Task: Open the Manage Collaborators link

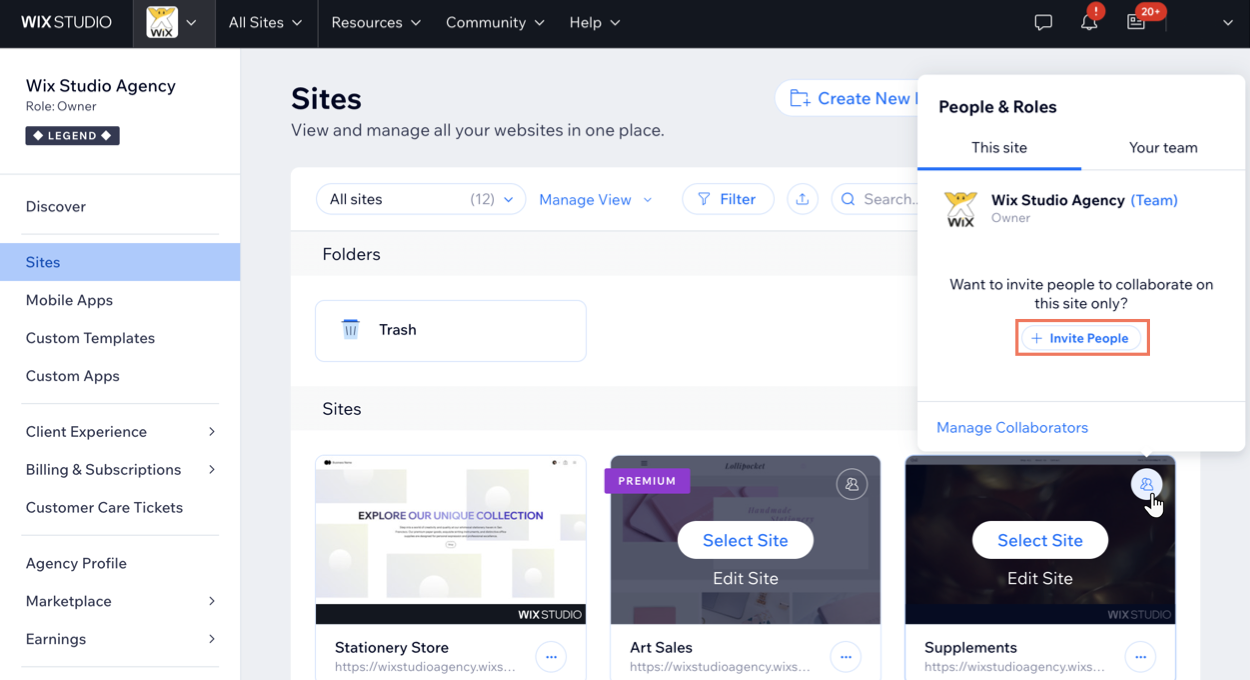Action: (1012, 428)
